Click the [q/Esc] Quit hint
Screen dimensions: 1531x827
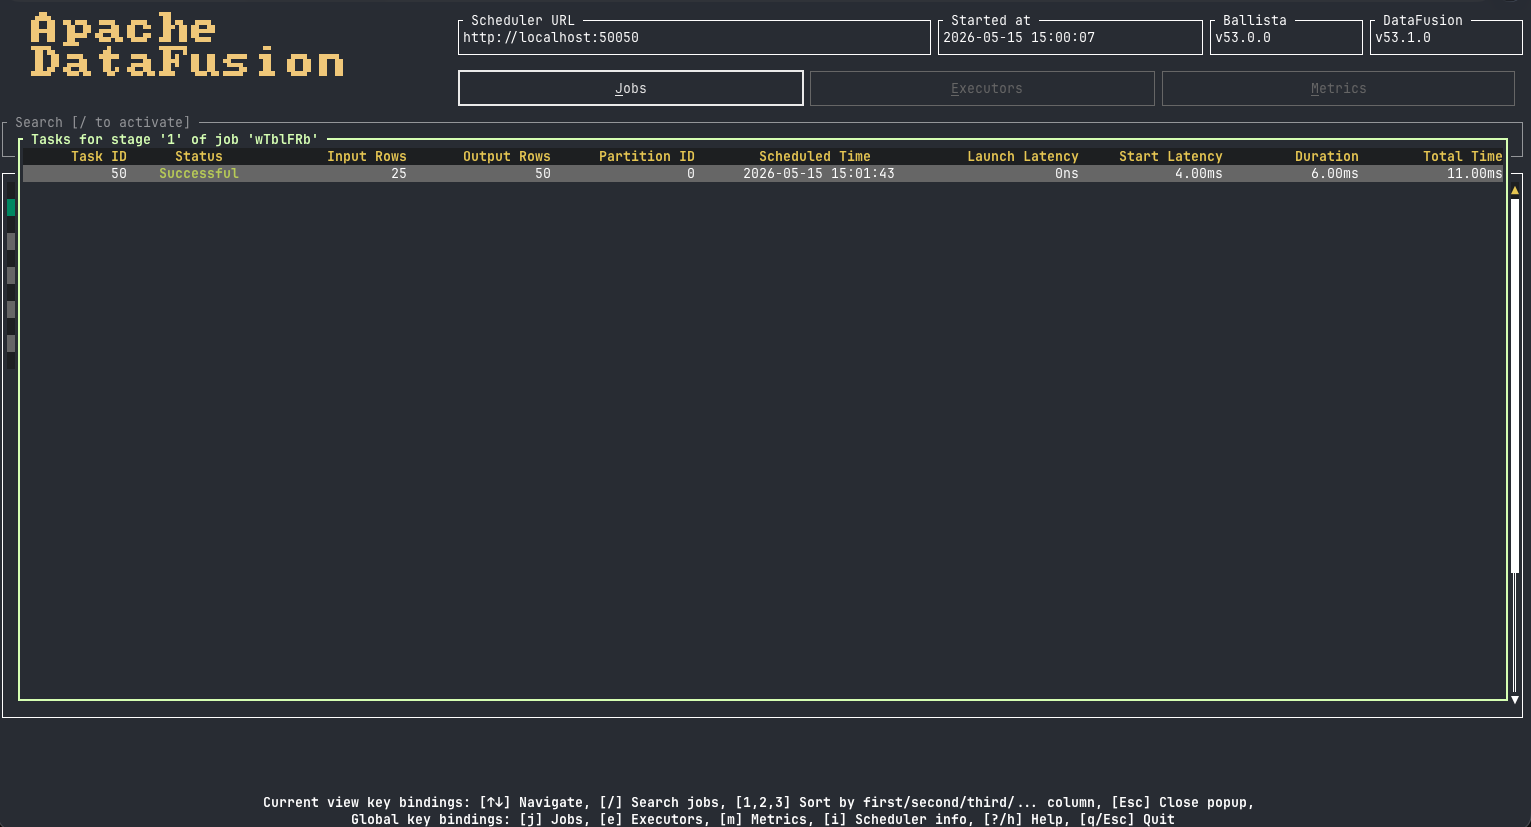coord(1127,819)
